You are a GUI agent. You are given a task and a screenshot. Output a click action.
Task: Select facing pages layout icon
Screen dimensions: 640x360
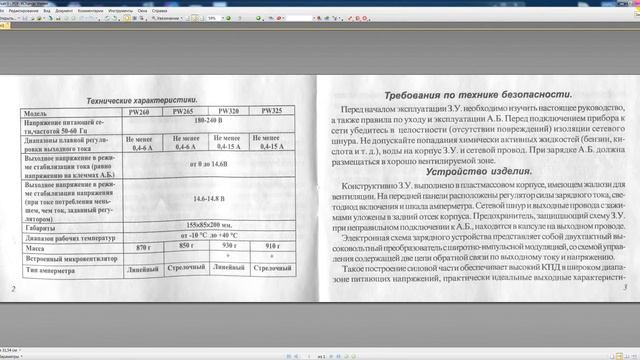[627, 356]
